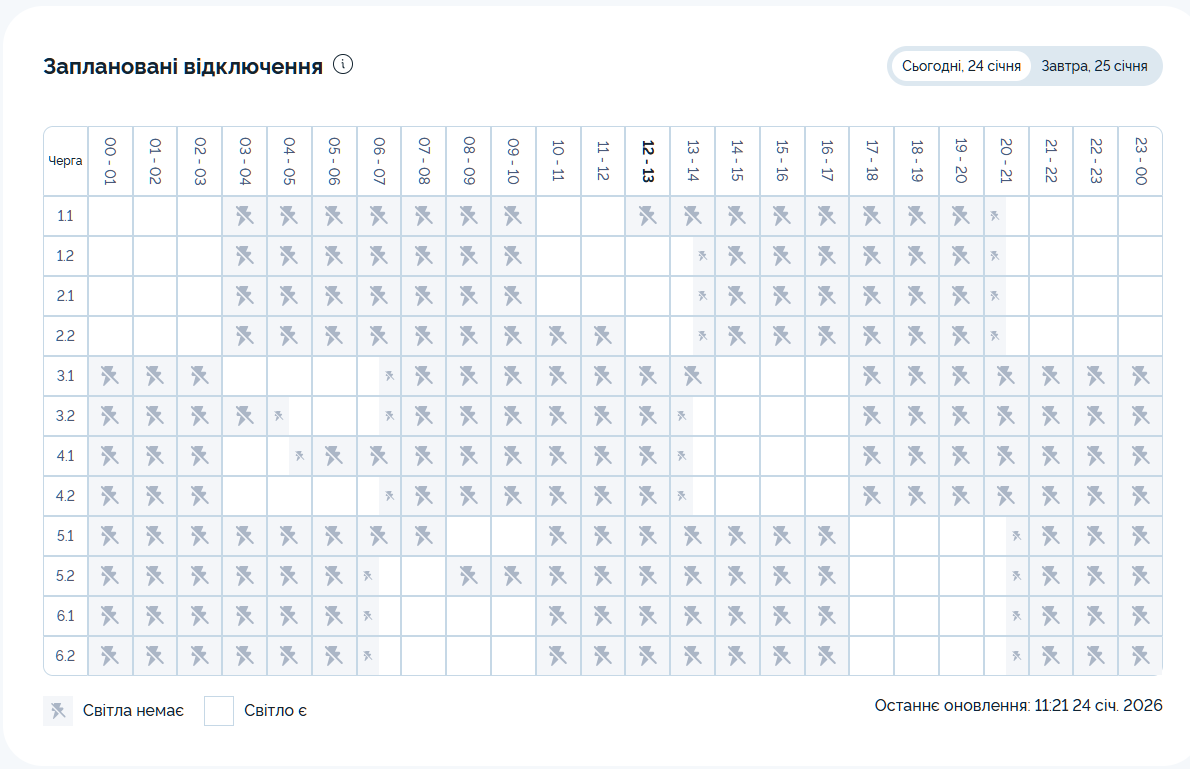The height and width of the screenshot is (769, 1190).
Task: Switch to the Завтра, 25 січня tab
Action: pos(1094,66)
